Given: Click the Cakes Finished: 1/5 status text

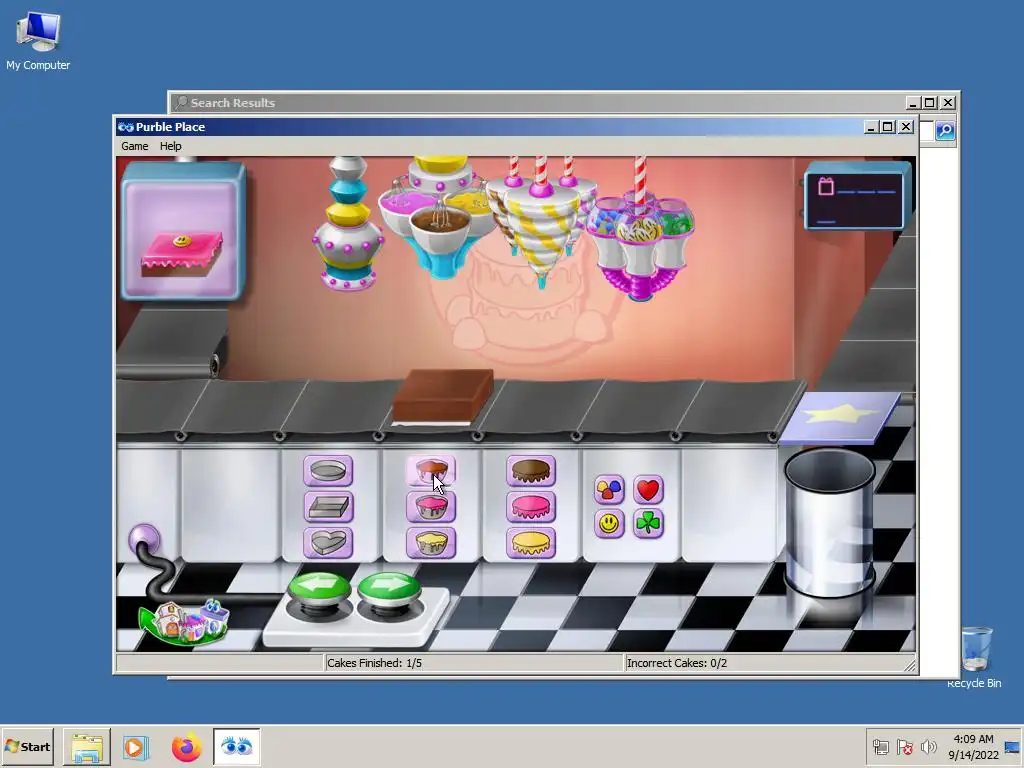Looking at the screenshot, I should tap(374, 663).
